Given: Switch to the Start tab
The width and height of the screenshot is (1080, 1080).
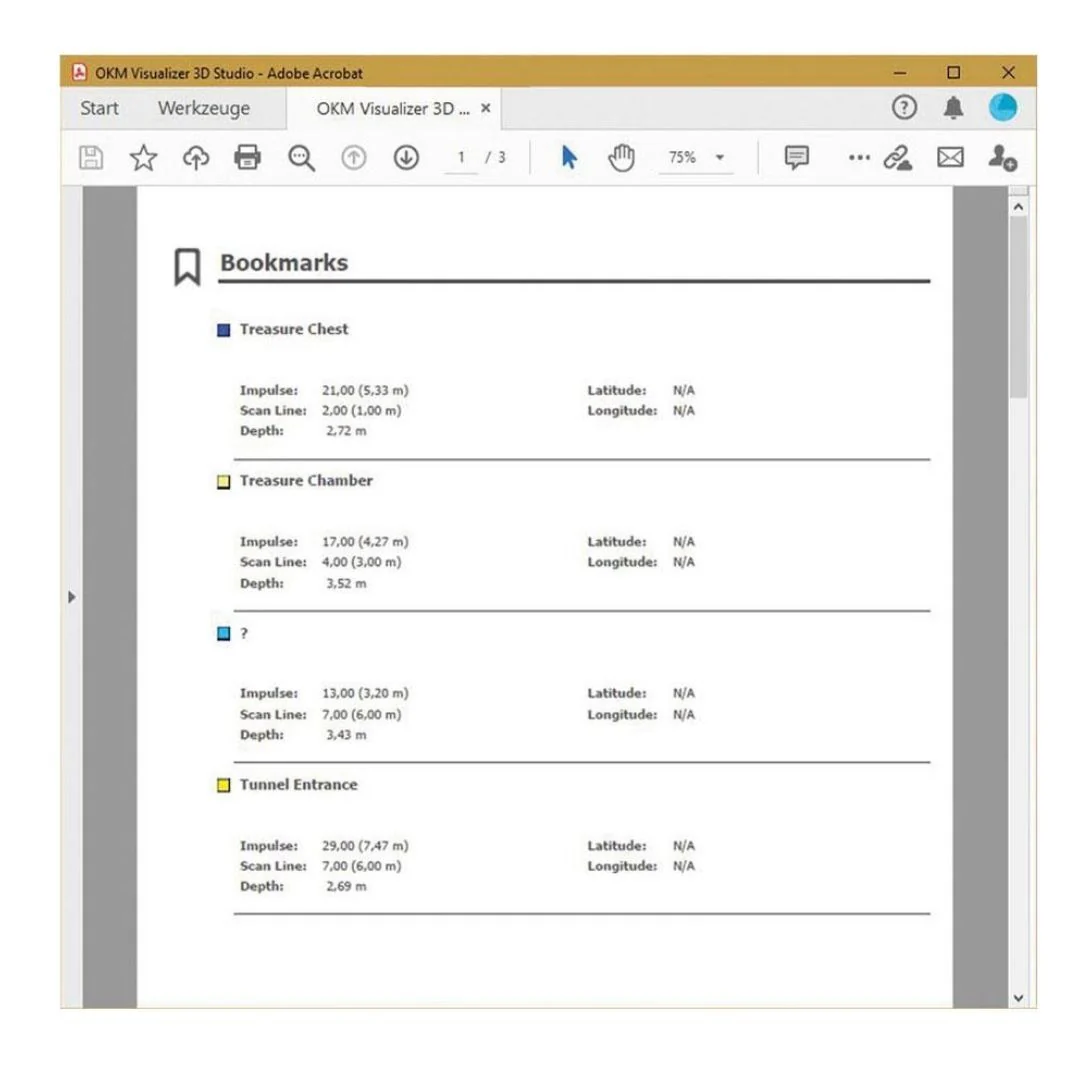Looking at the screenshot, I should pos(99,108).
